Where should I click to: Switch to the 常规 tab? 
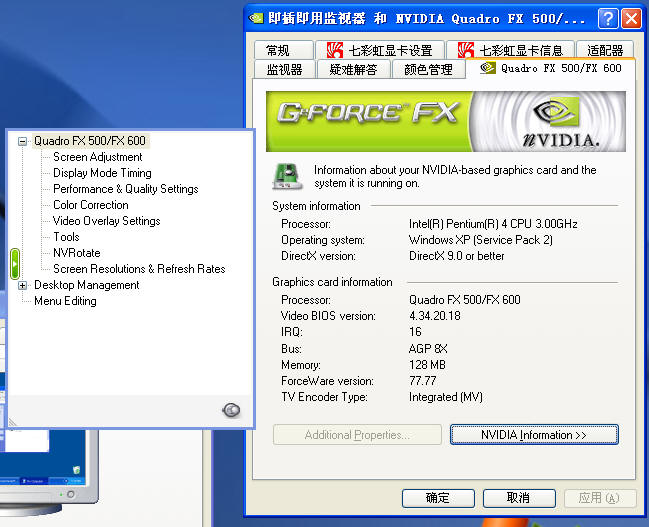[284, 50]
